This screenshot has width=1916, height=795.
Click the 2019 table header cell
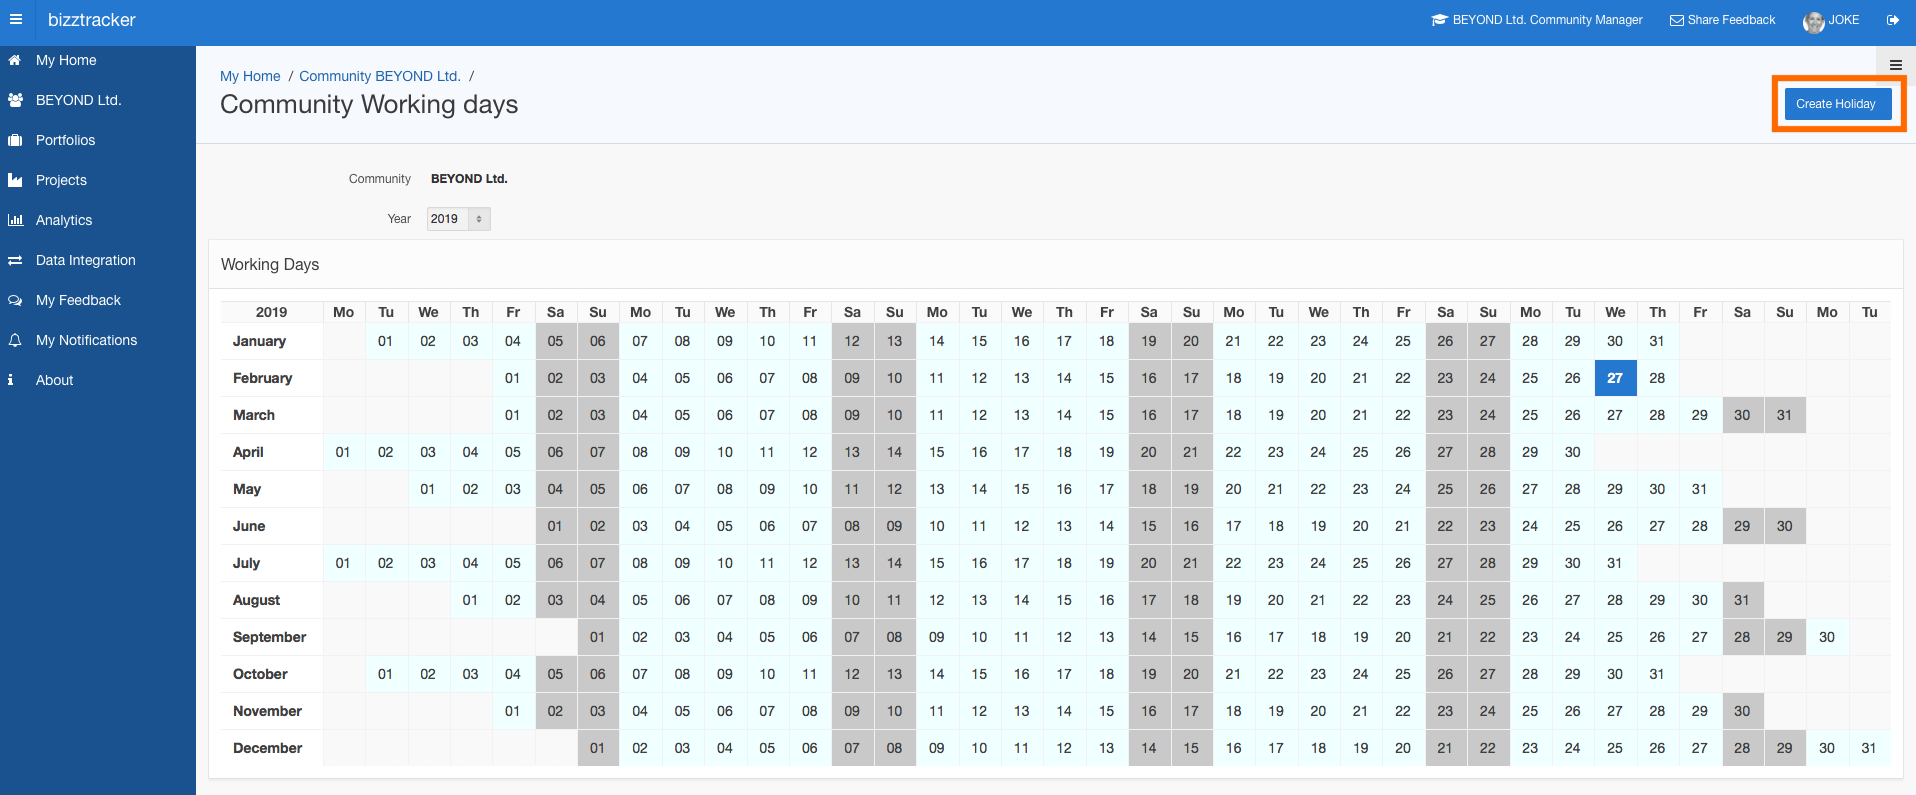click(272, 312)
